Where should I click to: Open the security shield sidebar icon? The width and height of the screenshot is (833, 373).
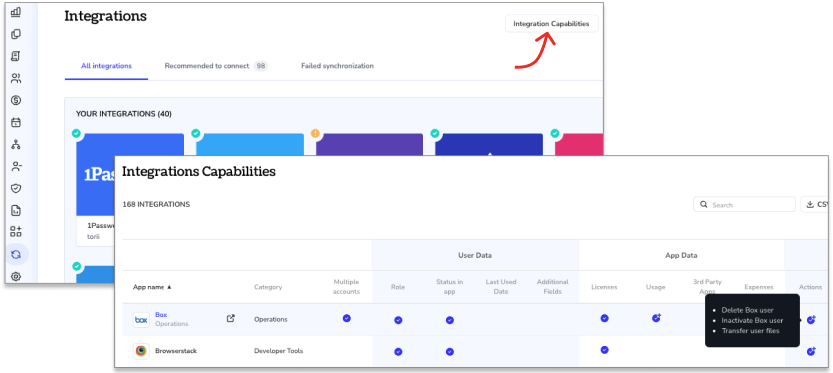[16, 188]
